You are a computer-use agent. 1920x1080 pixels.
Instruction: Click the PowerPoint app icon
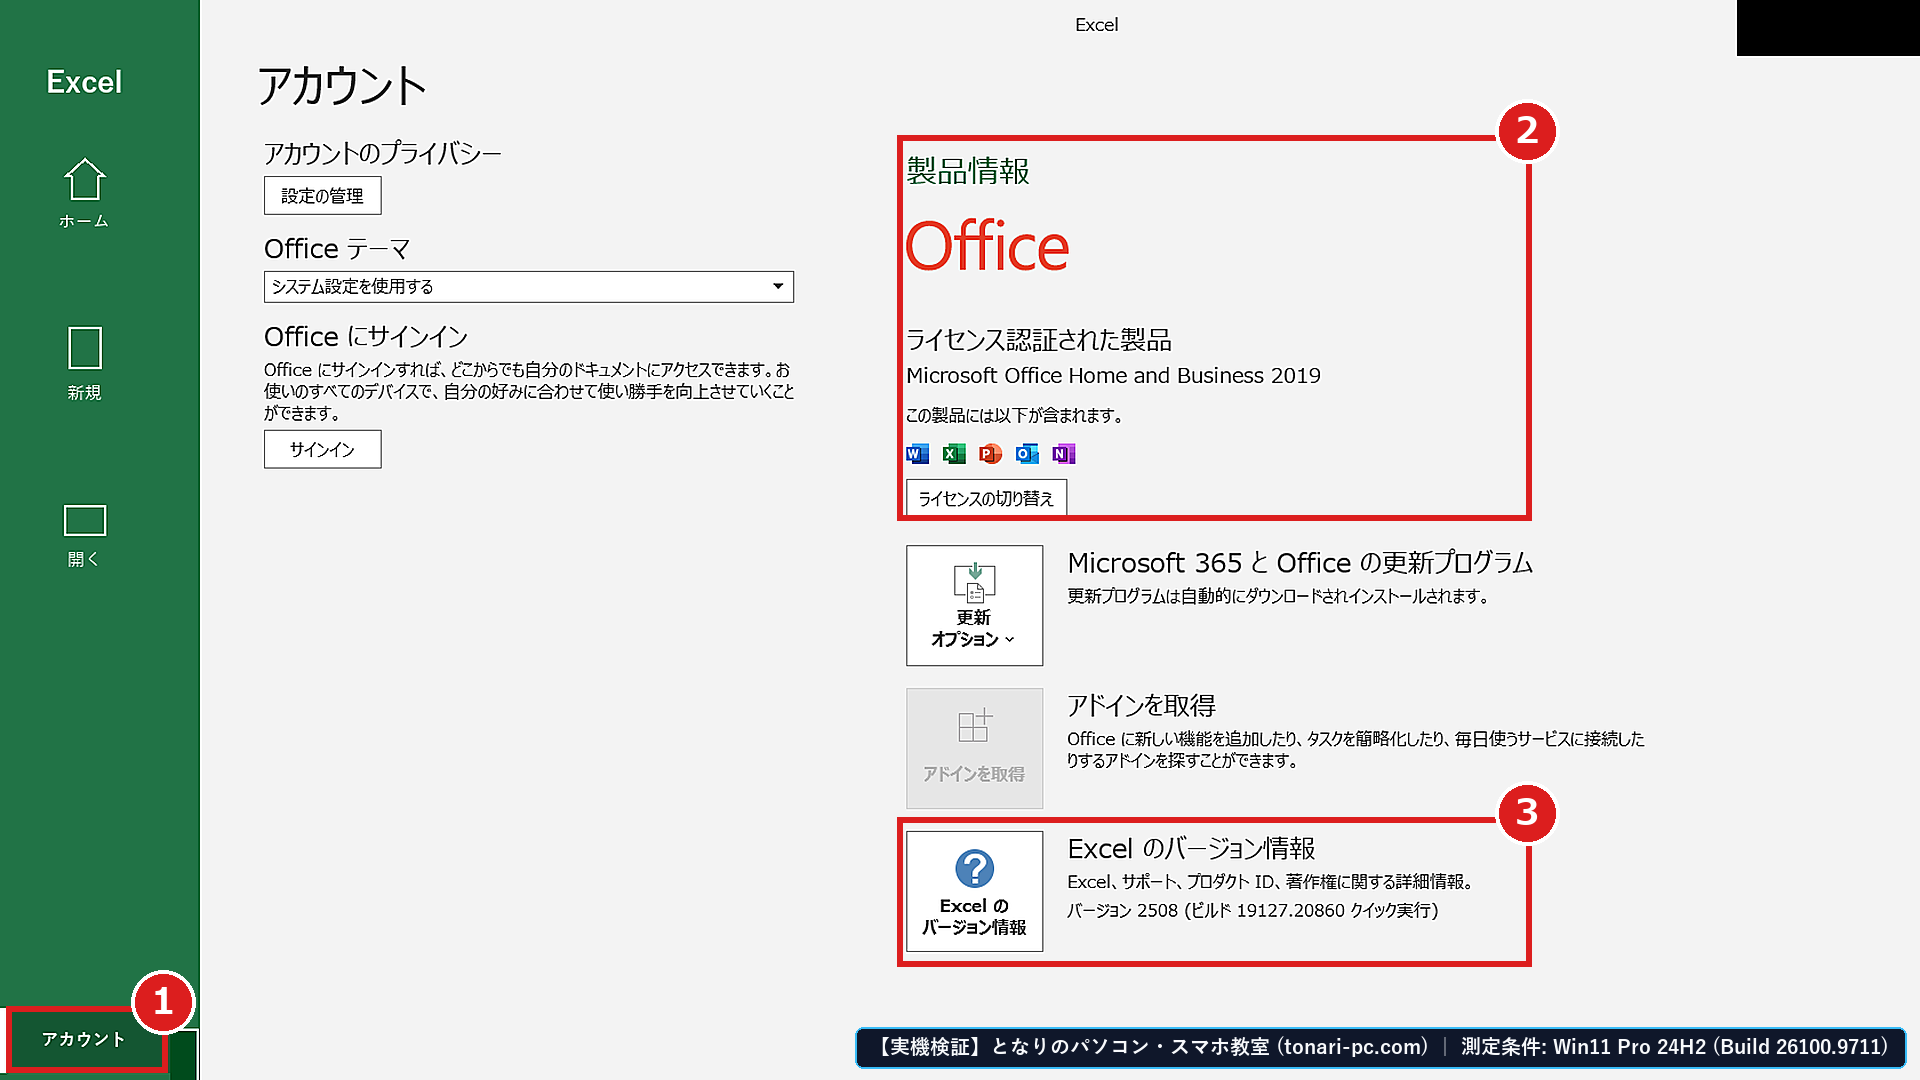pos(990,454)
